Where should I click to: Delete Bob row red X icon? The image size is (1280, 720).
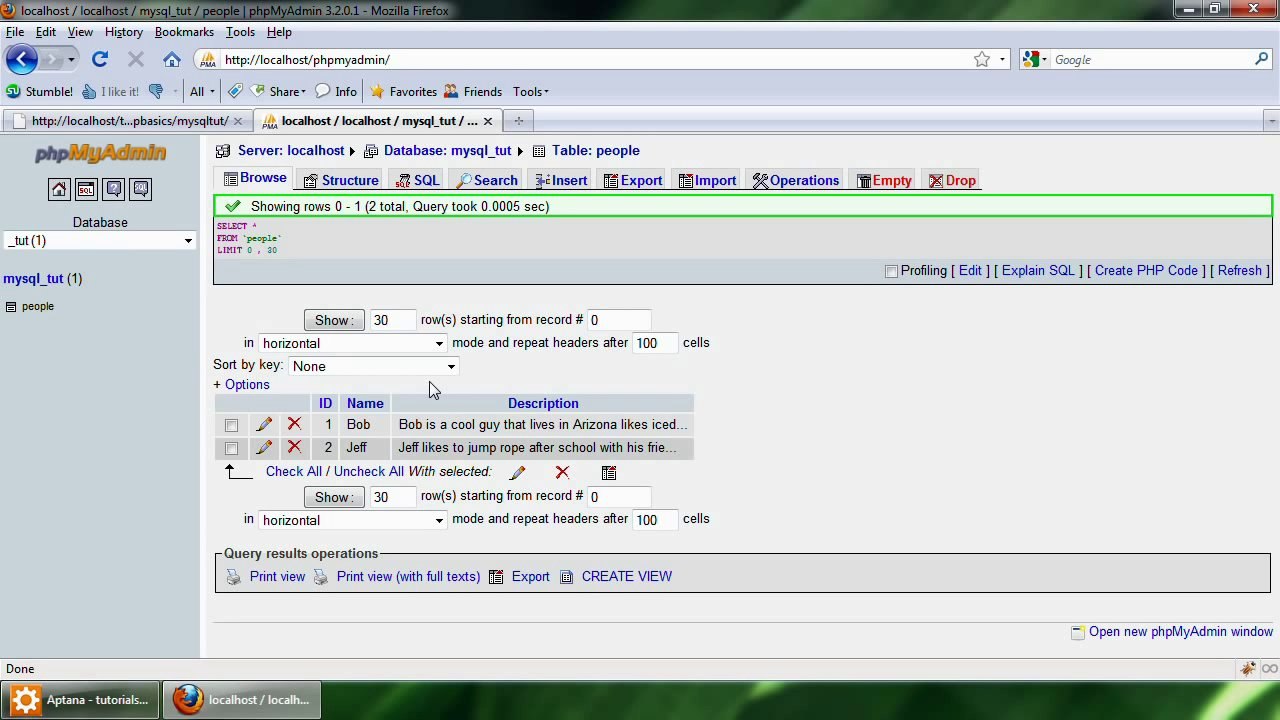(294, 425)
